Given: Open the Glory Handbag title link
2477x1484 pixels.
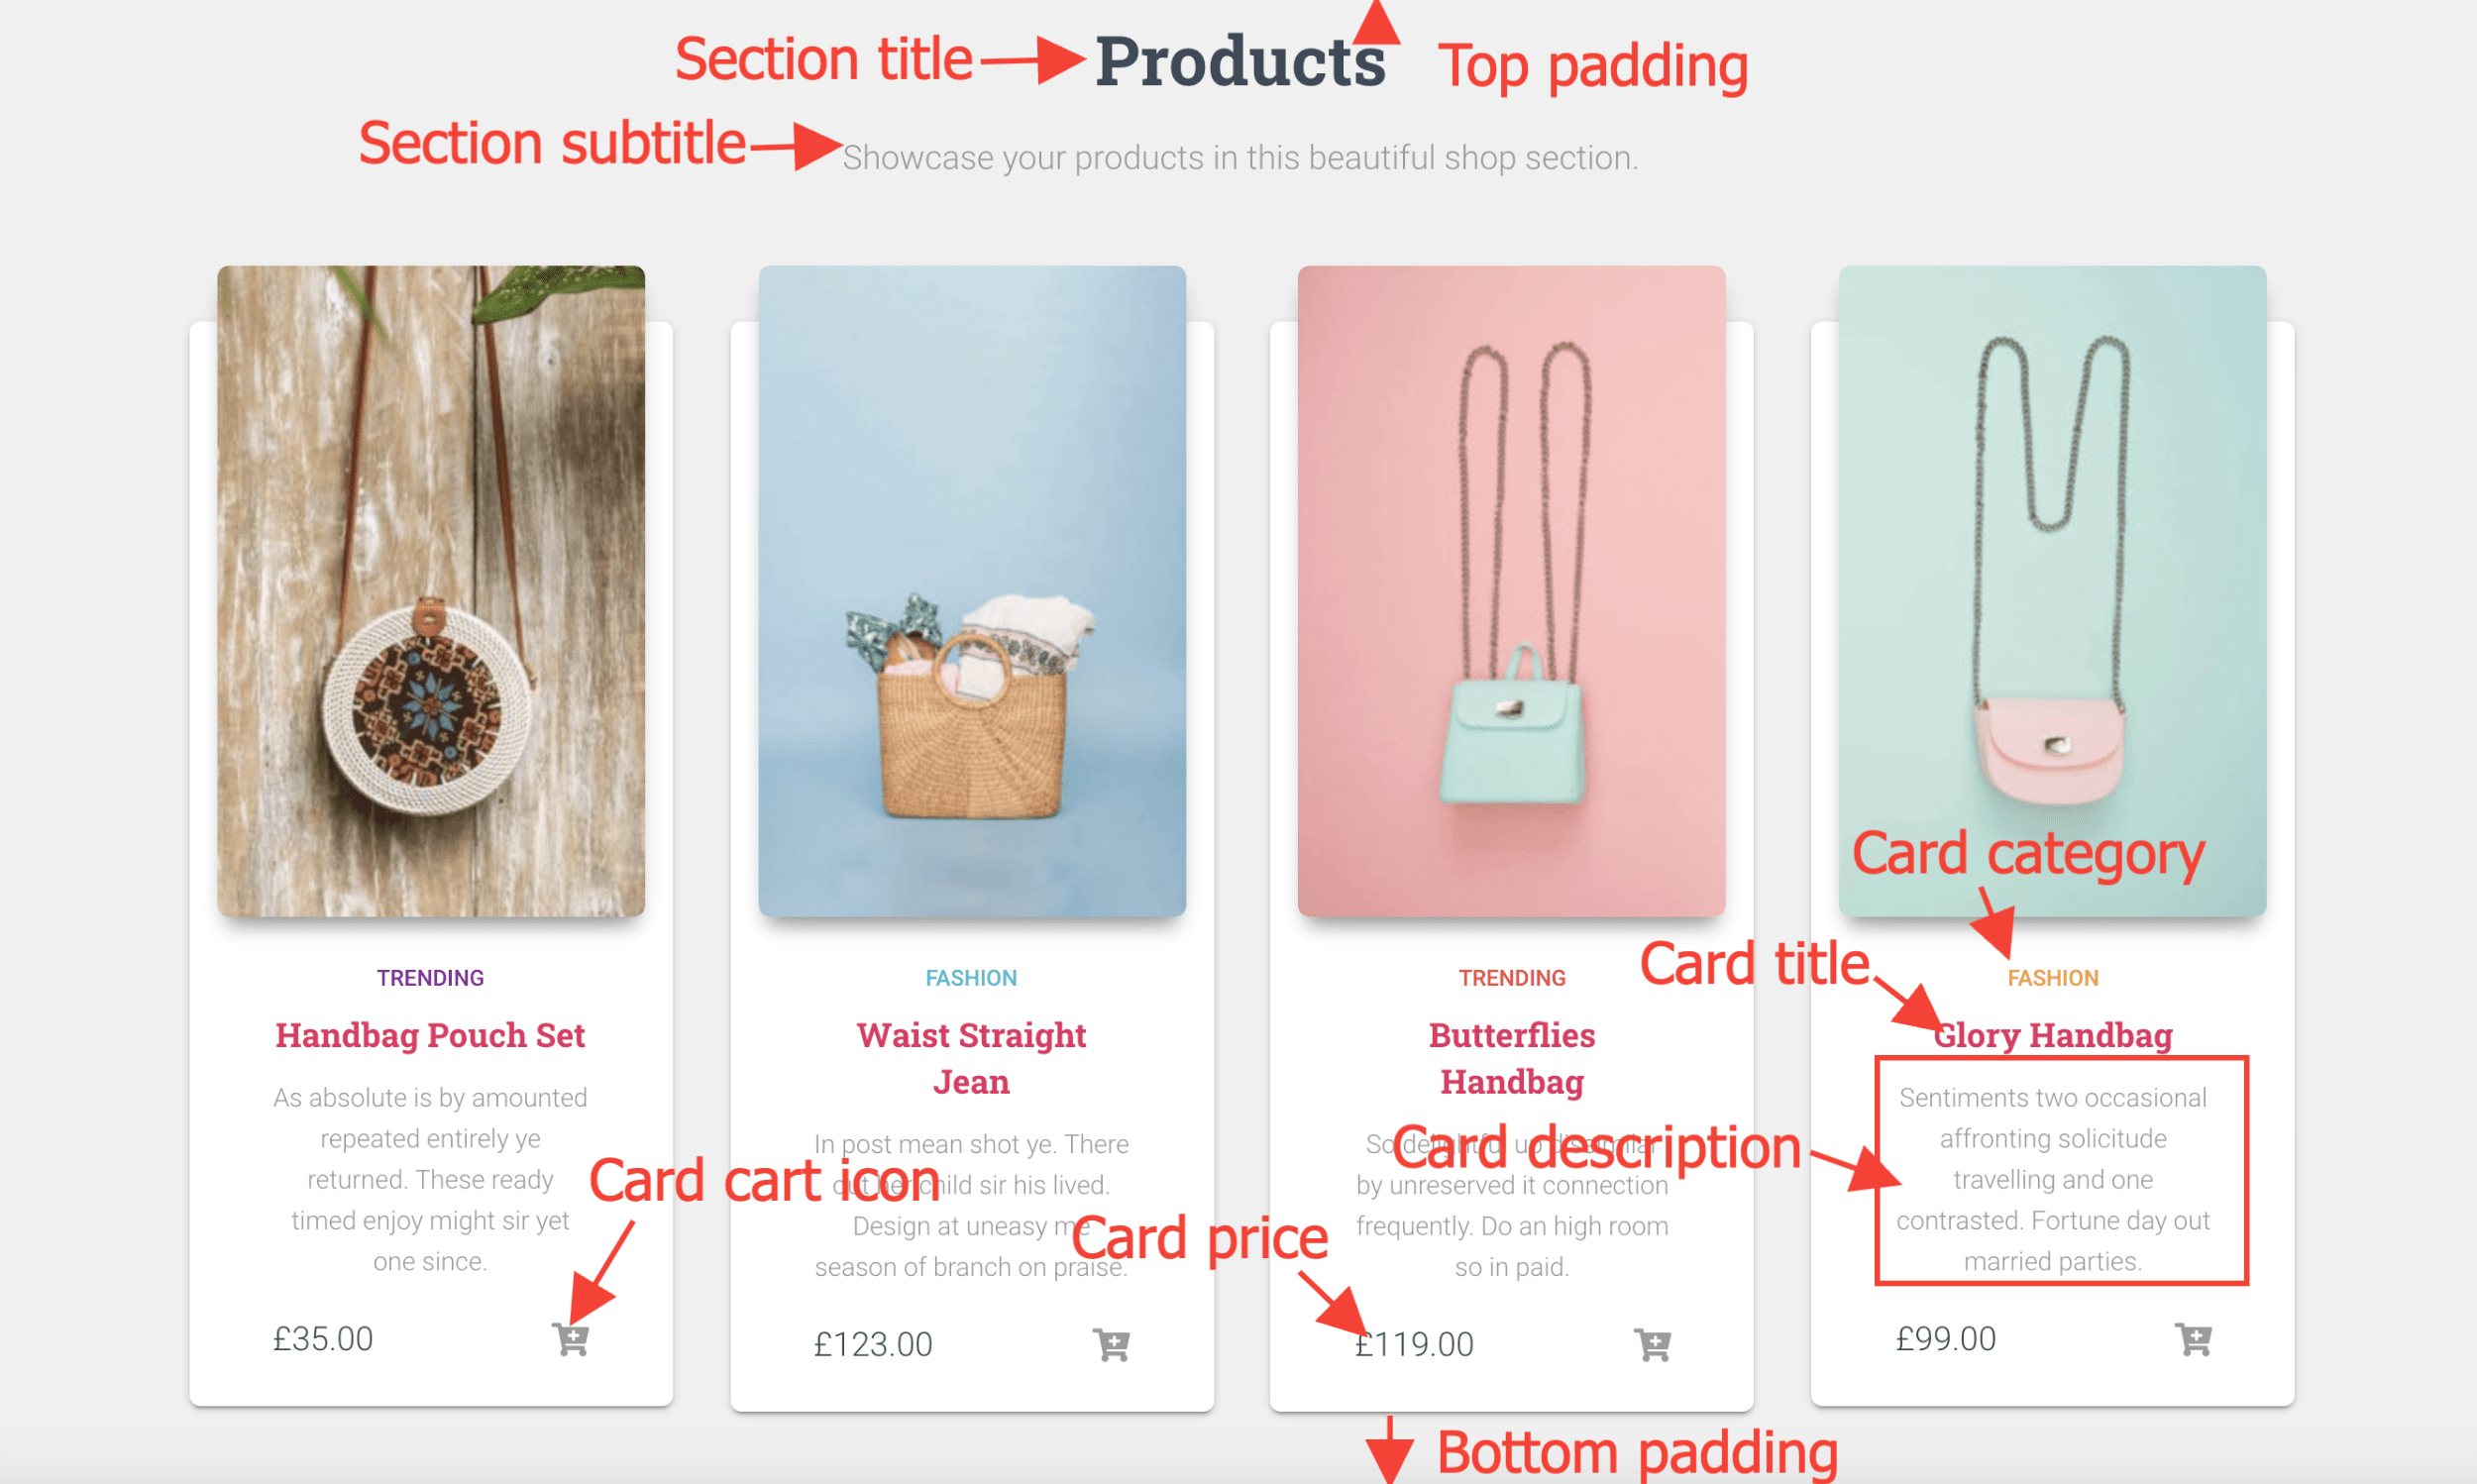Looking at the screenshot, I should point(2053,1035).
